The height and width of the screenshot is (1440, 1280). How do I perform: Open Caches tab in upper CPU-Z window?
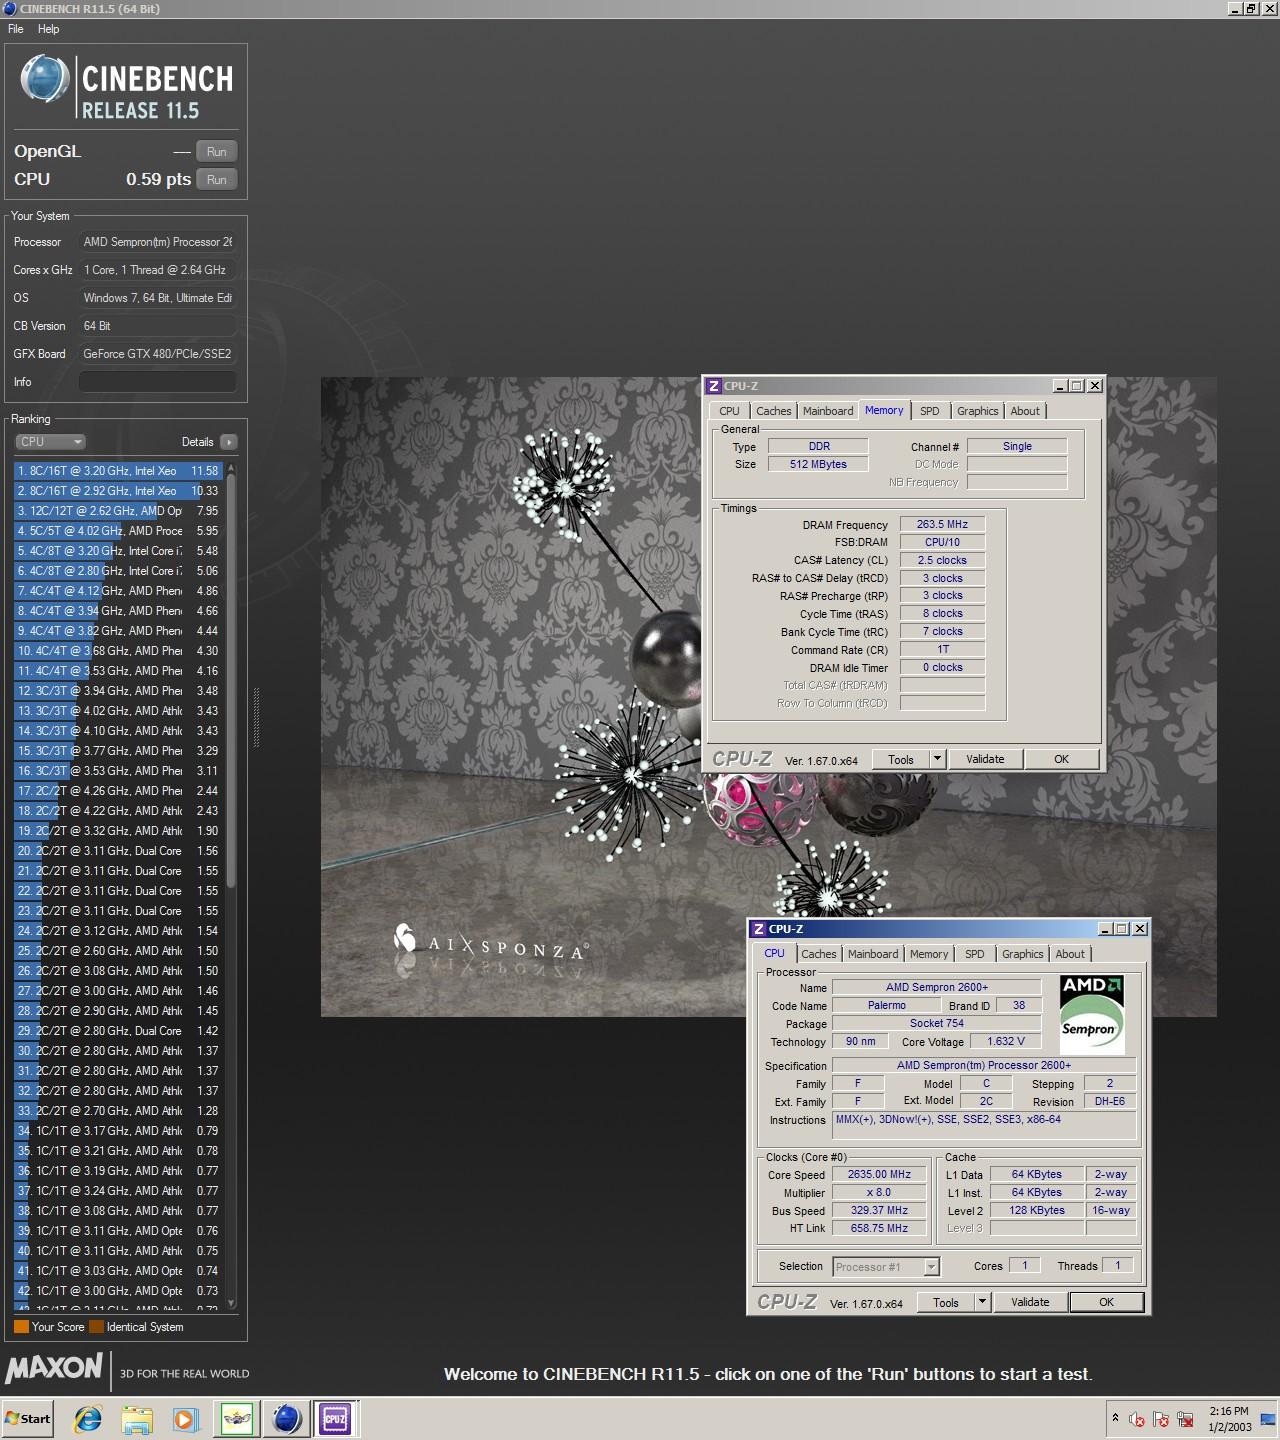point(773,411)
